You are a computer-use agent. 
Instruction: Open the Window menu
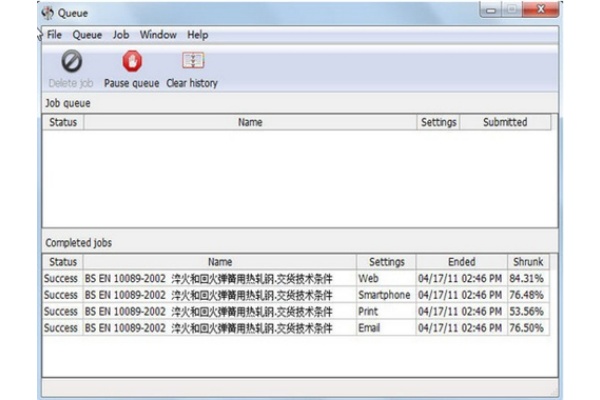point(158,35)
